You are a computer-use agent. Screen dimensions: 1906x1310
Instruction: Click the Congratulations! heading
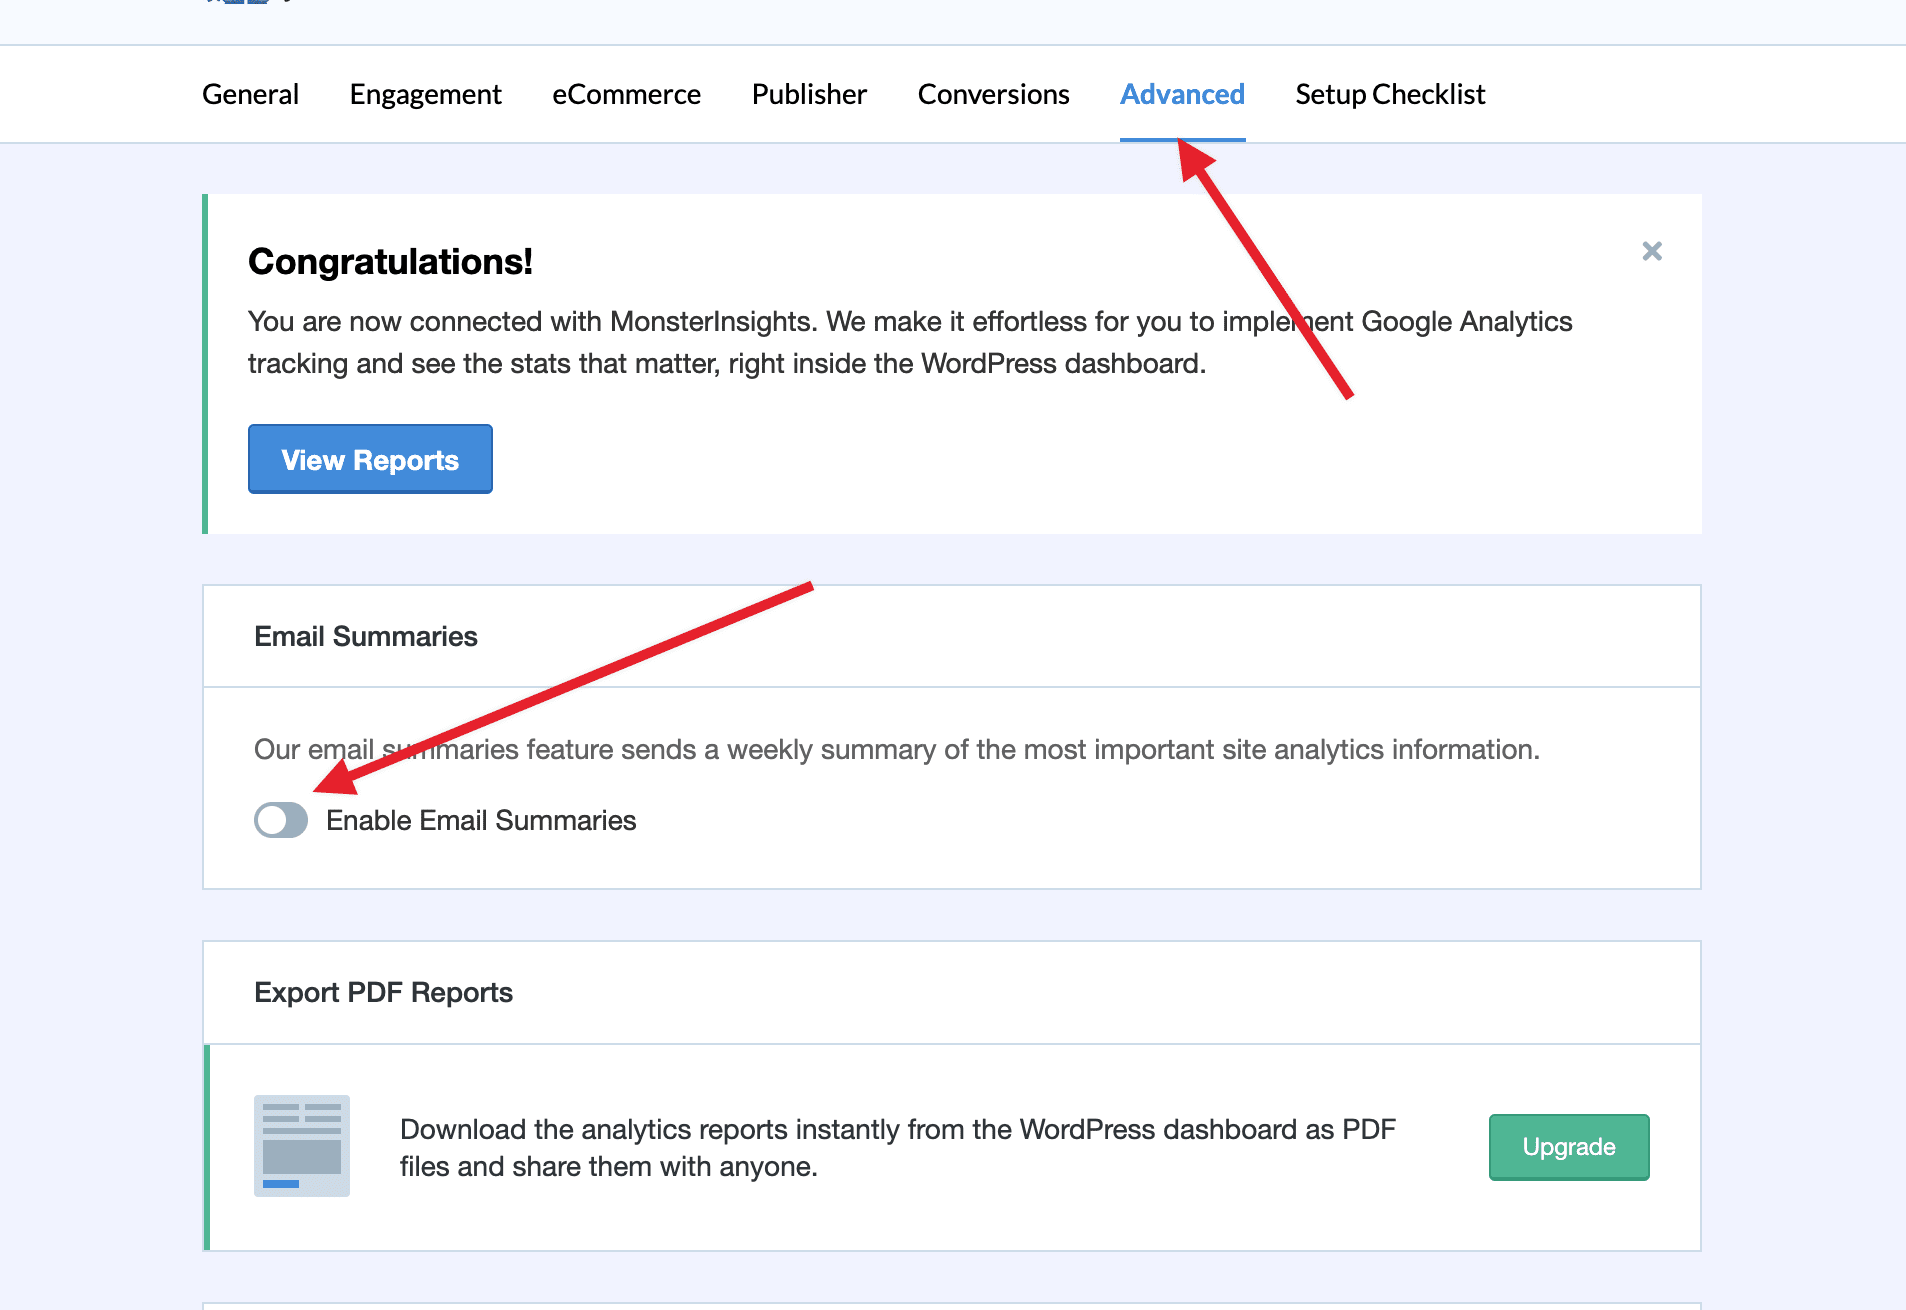point(390,261)
